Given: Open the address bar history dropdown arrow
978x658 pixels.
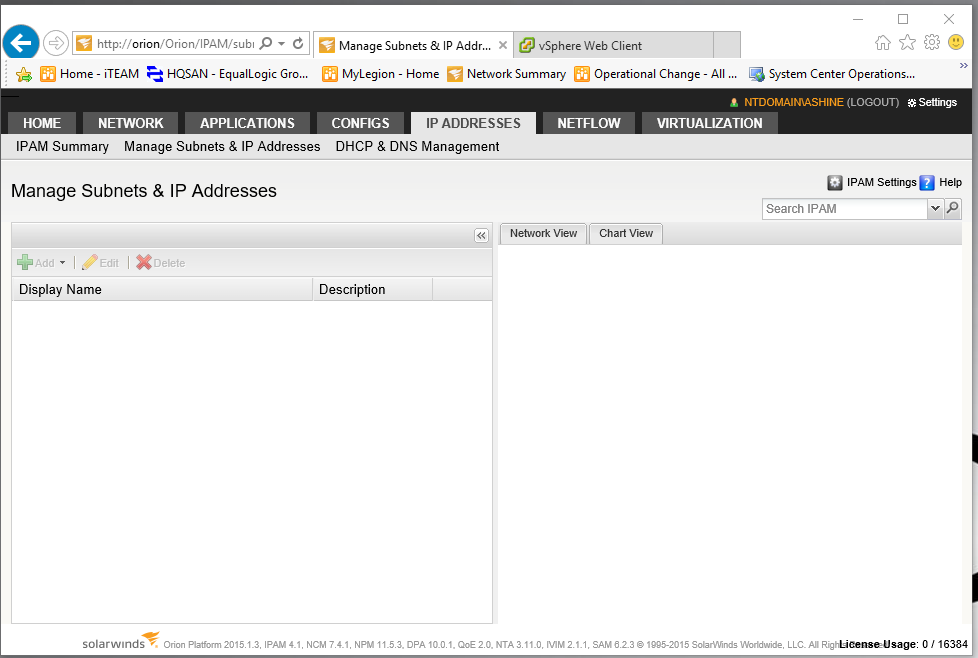Looking at the screenshot, I should pyautogui.click(x=281, y=43).
